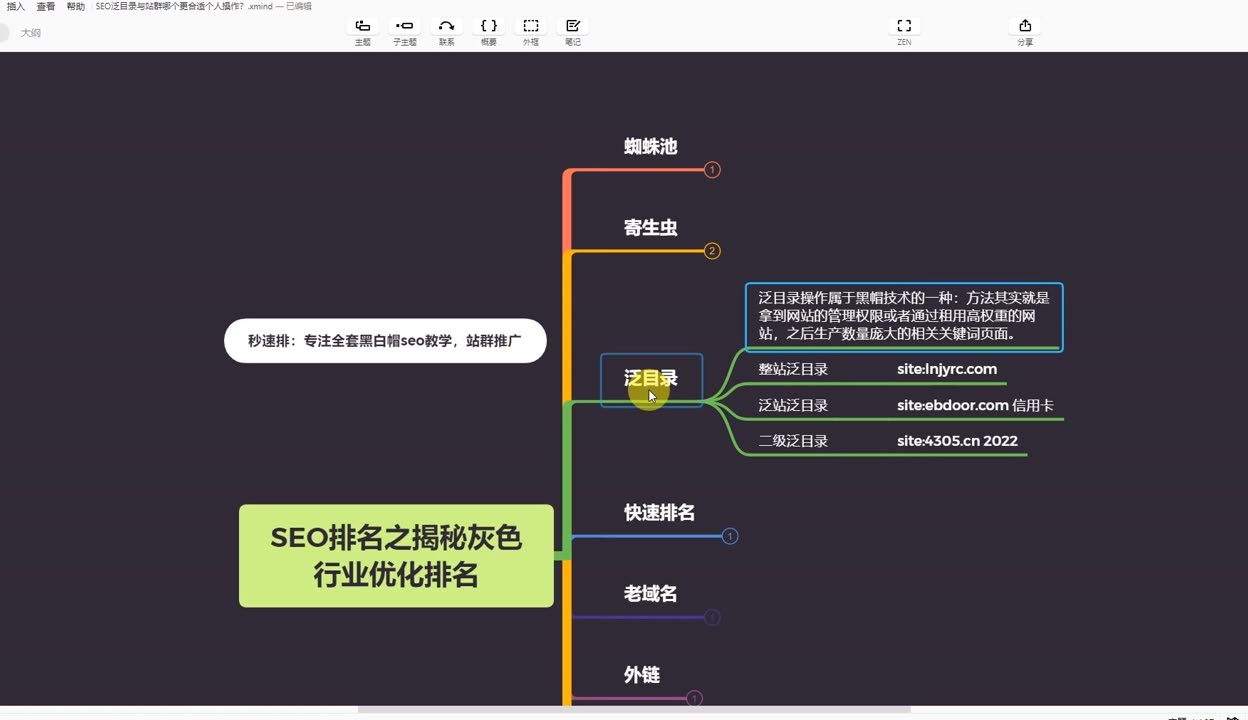Open the 插入 menu
Image resolution: width=1248 pixels, height=720 pixels.
tap(16, 6)
